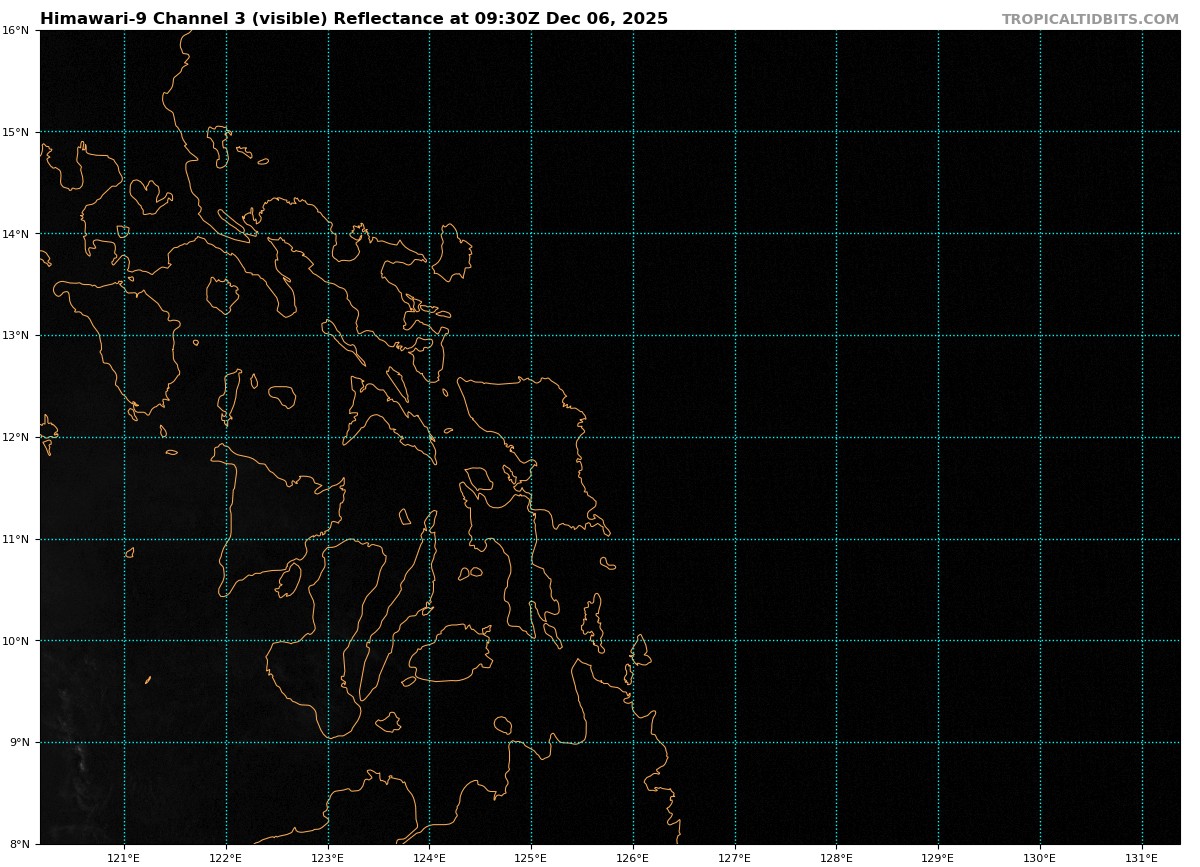Click the 10°N latitude axis label
This screenshot has width=1200, height=867.
pyautogui.click(x=15, y=641)
